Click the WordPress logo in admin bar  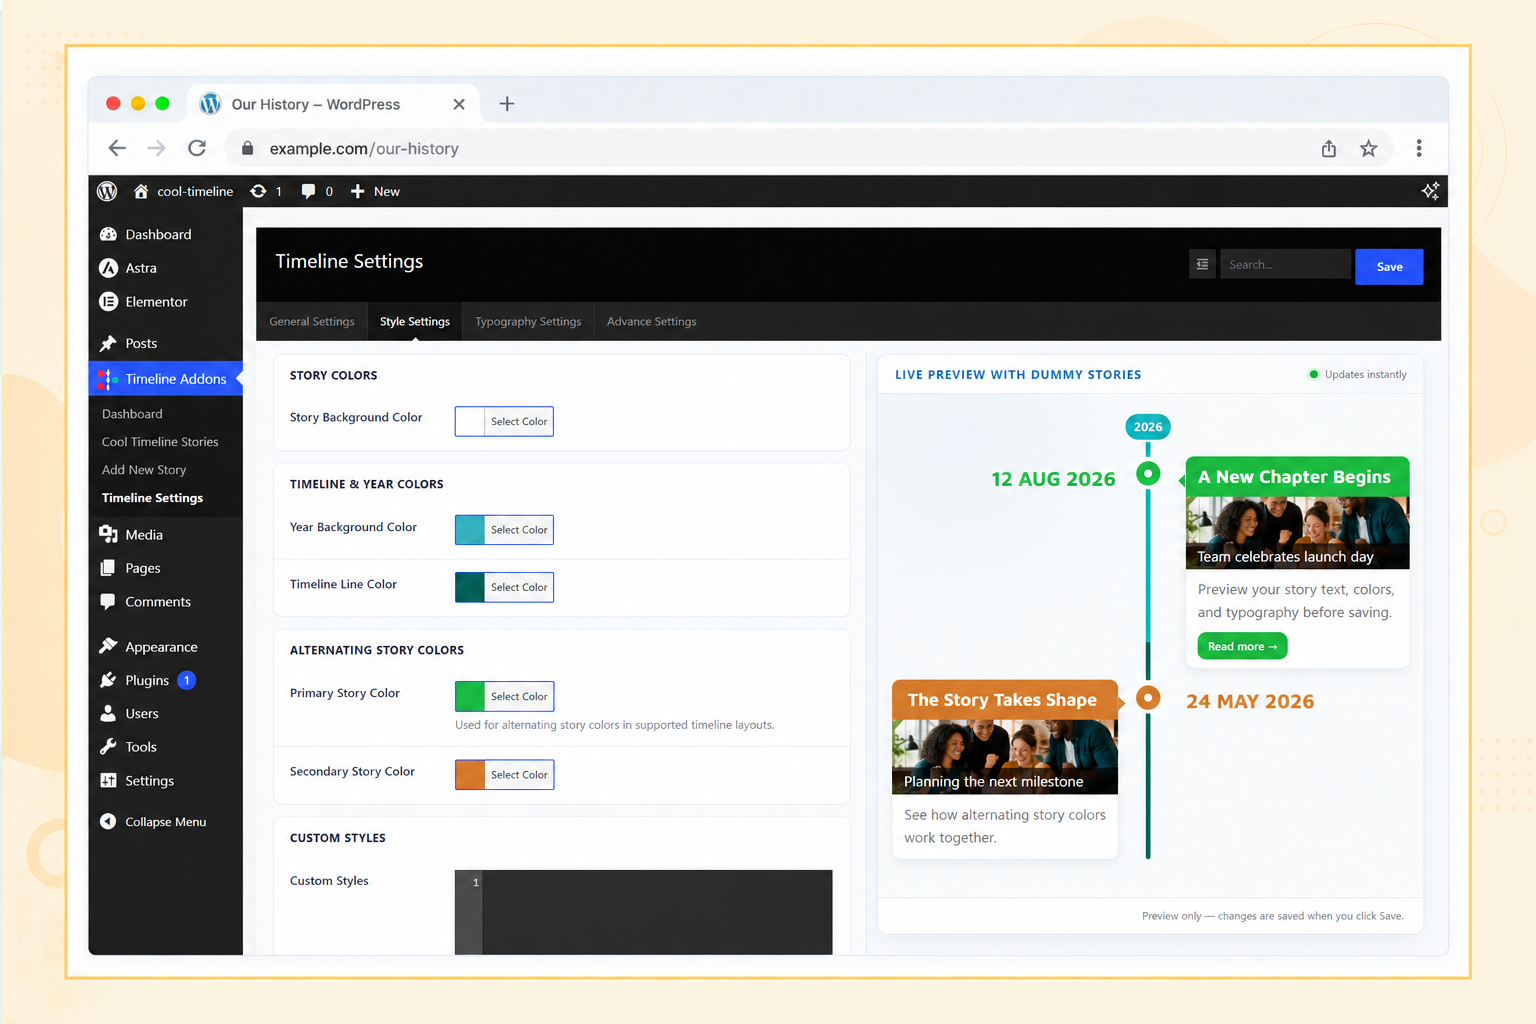coord(107,191)
